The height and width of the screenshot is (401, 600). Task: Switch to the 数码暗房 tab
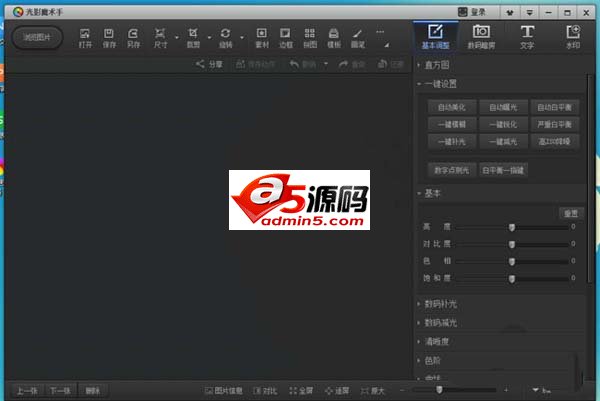pyautogui.click(x=480, y=37)
